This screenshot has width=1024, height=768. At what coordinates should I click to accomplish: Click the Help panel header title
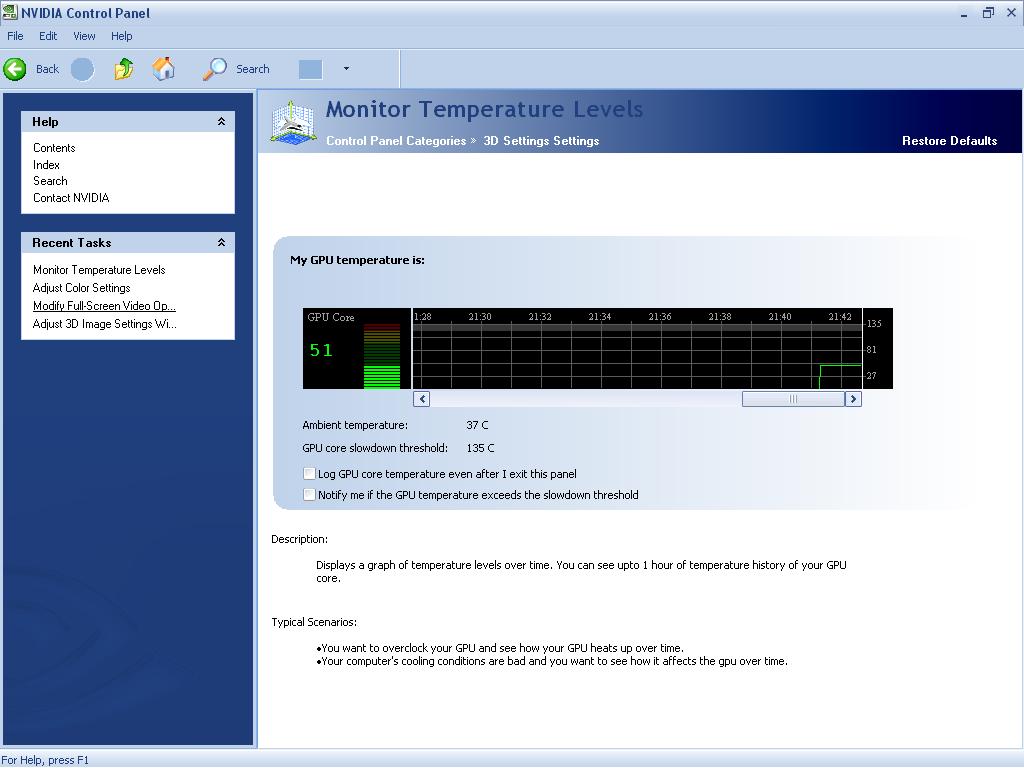(x=45, y=121)
